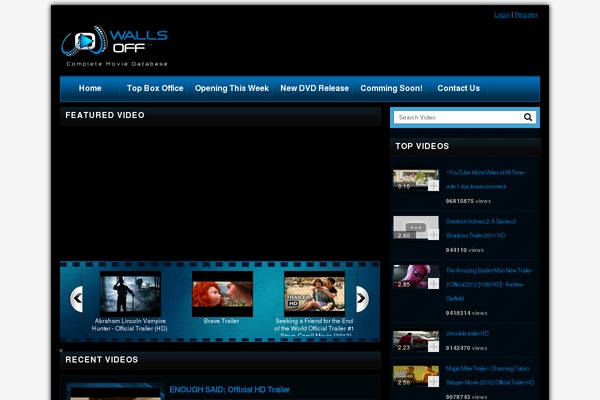600x400 pixels.
Task: Click the featured video player area
Action: click(220, 193)
